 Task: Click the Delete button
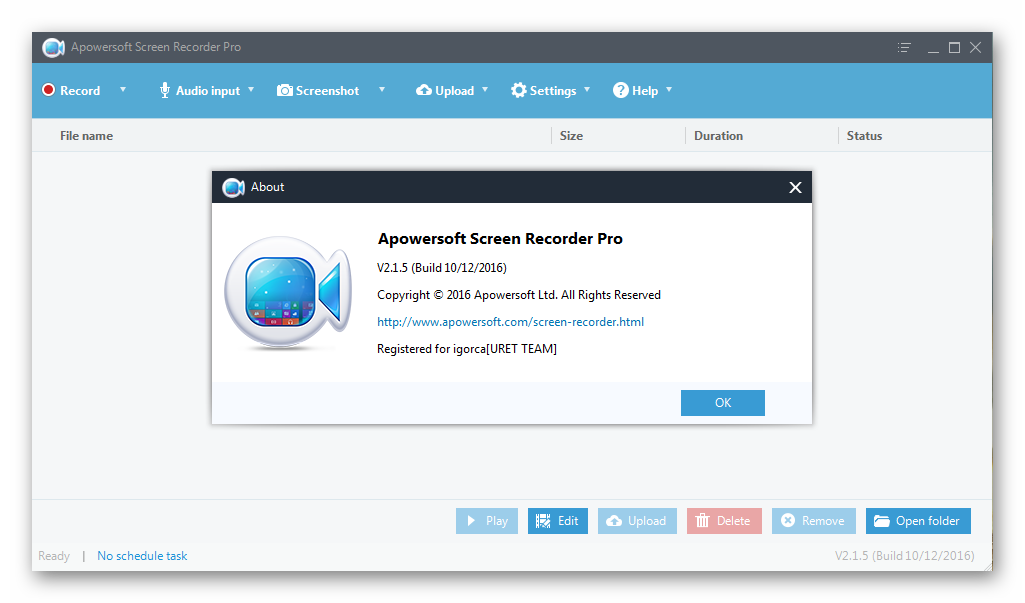(724, 521)
